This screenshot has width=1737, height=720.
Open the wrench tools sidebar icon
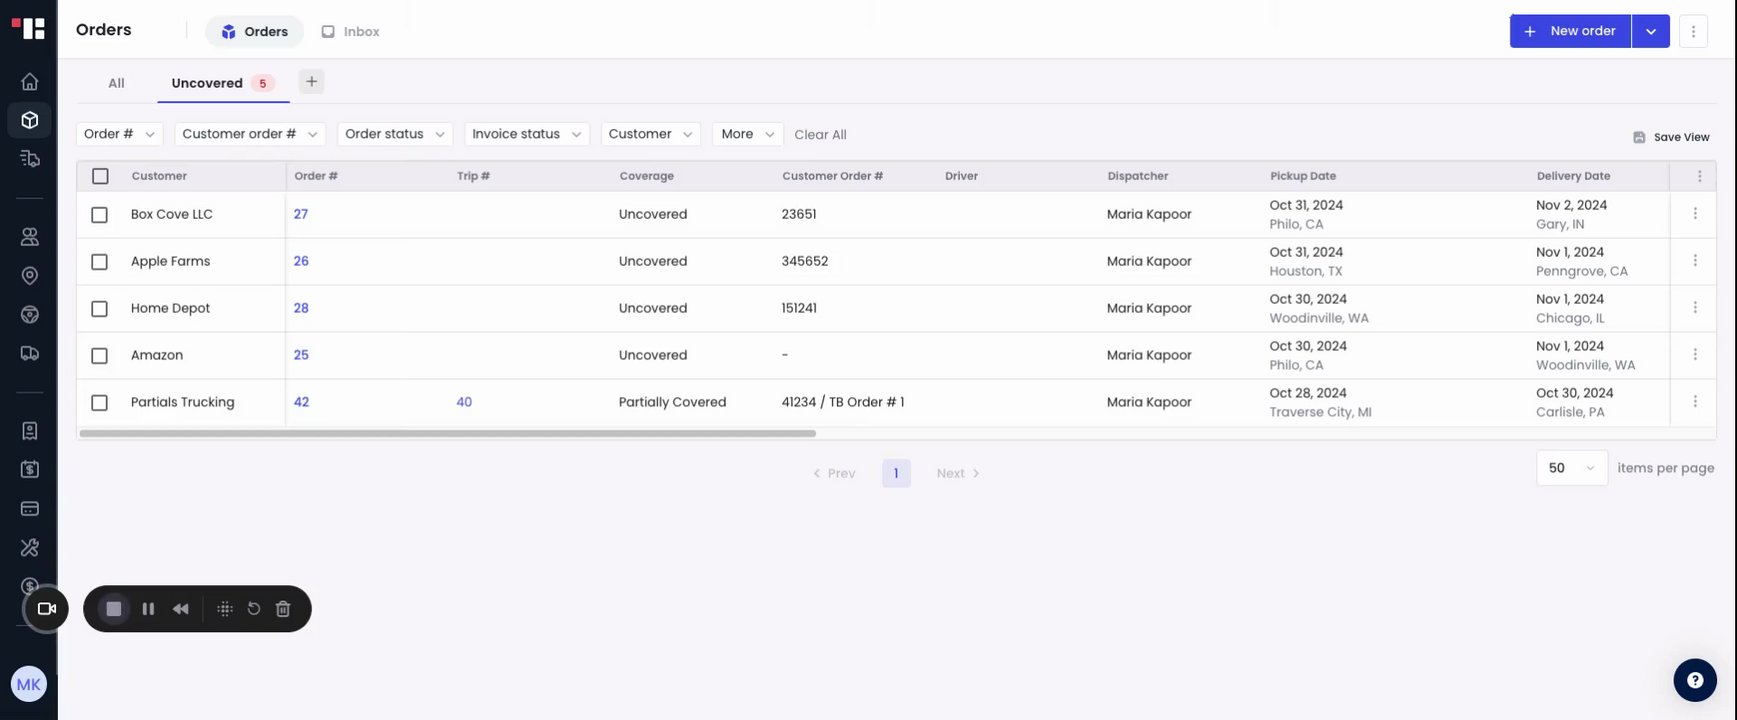tap(29, 547)
